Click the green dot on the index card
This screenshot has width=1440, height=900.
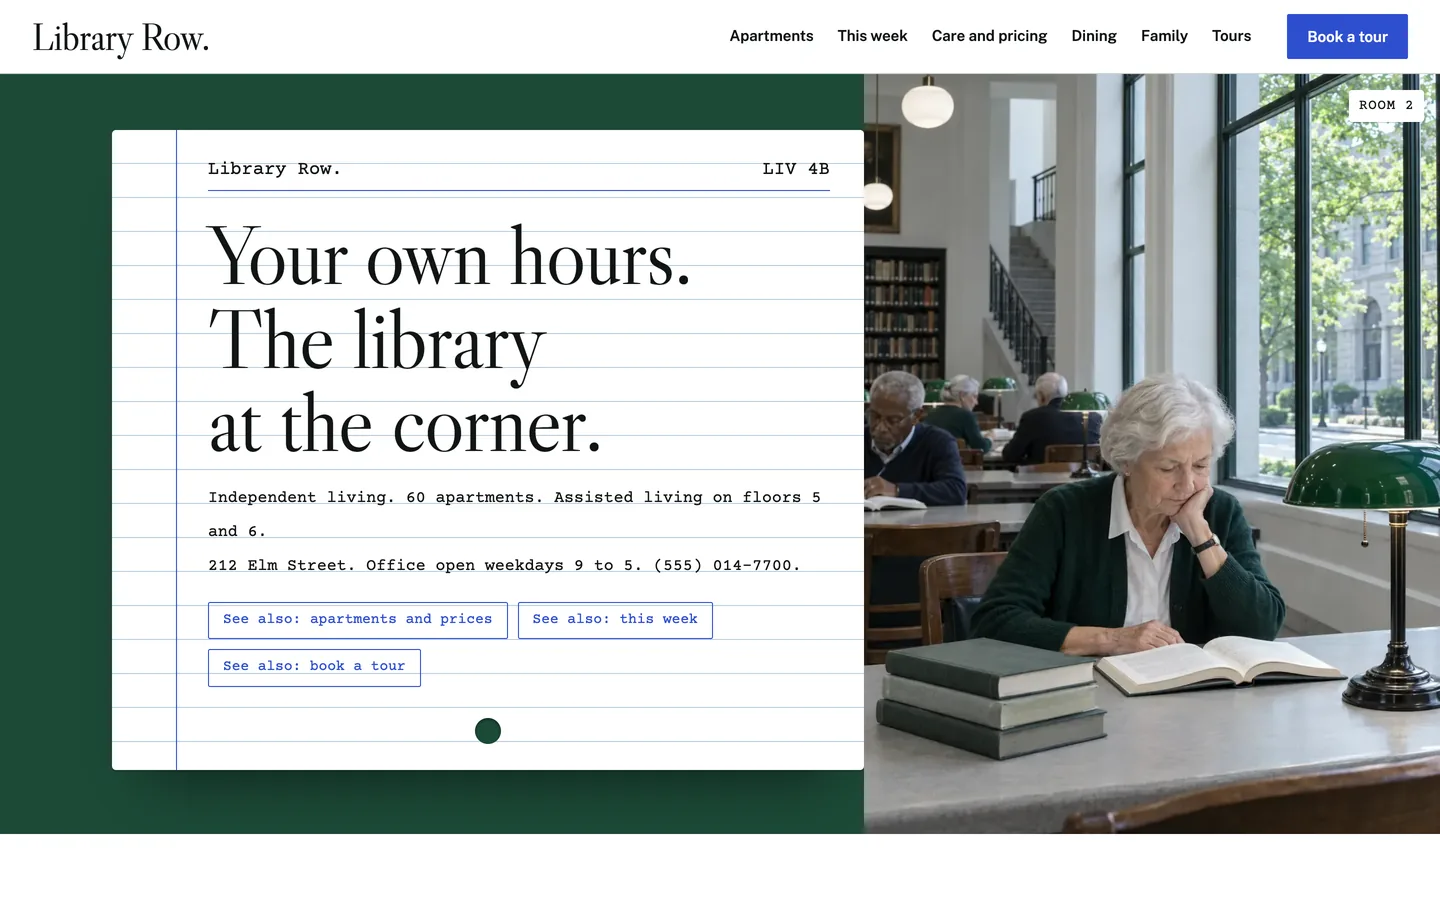(x=488, y=731)
